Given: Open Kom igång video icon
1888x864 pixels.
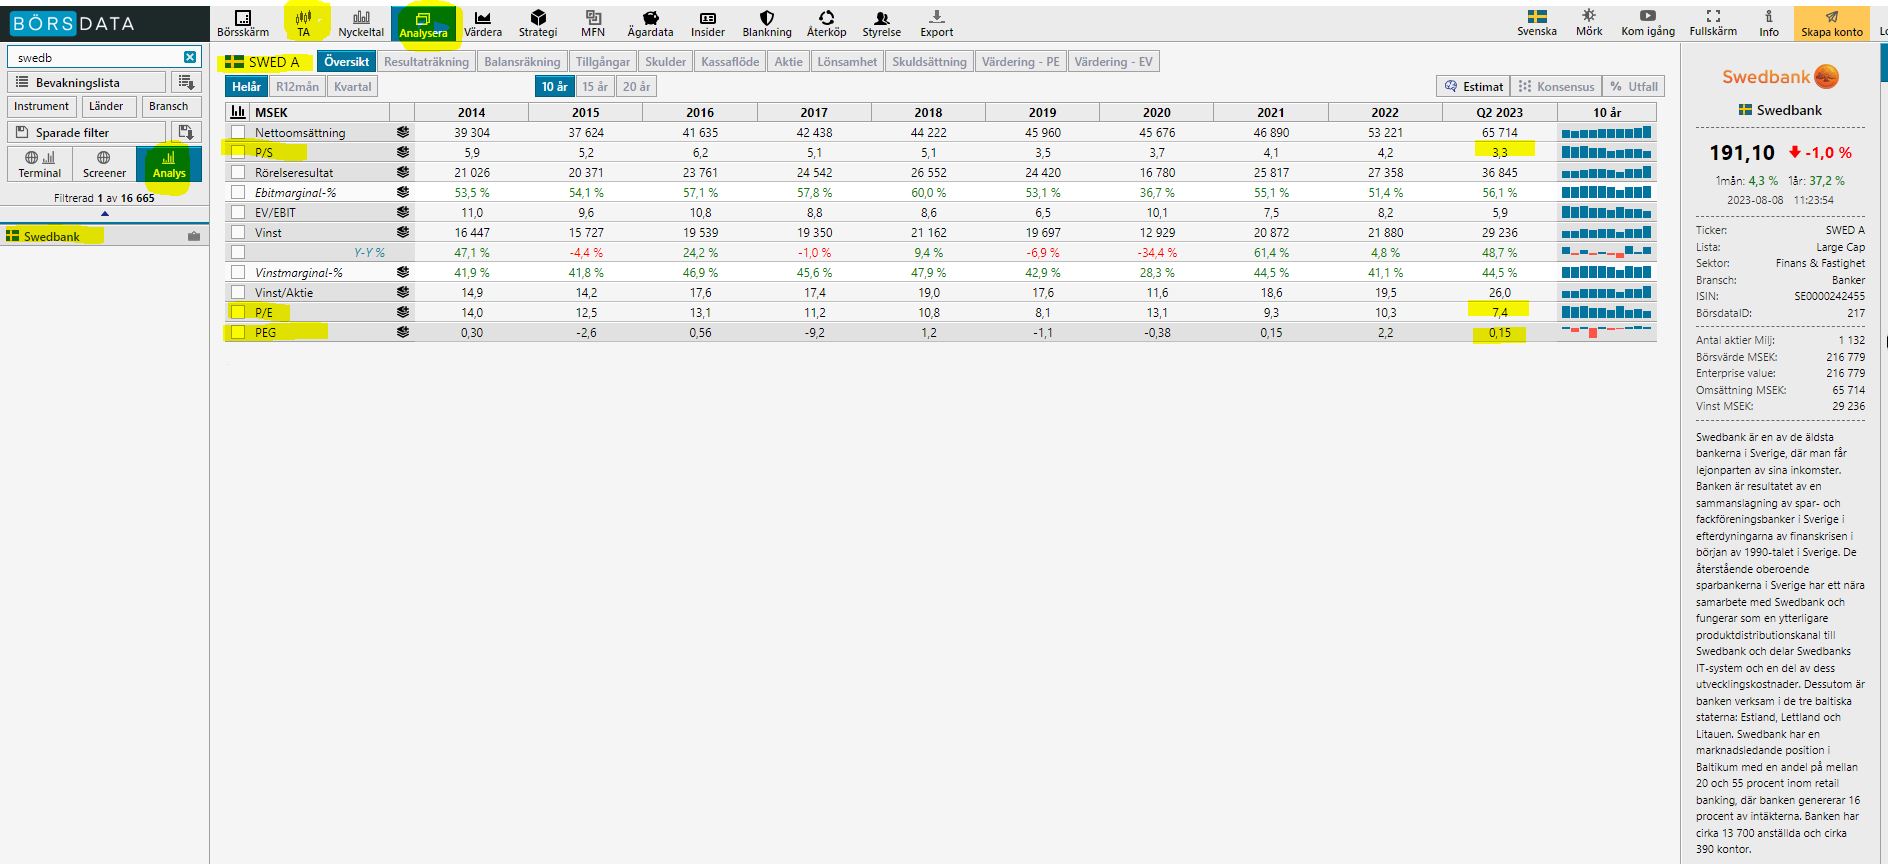Looking at the screenshot, I should 1648,23.
